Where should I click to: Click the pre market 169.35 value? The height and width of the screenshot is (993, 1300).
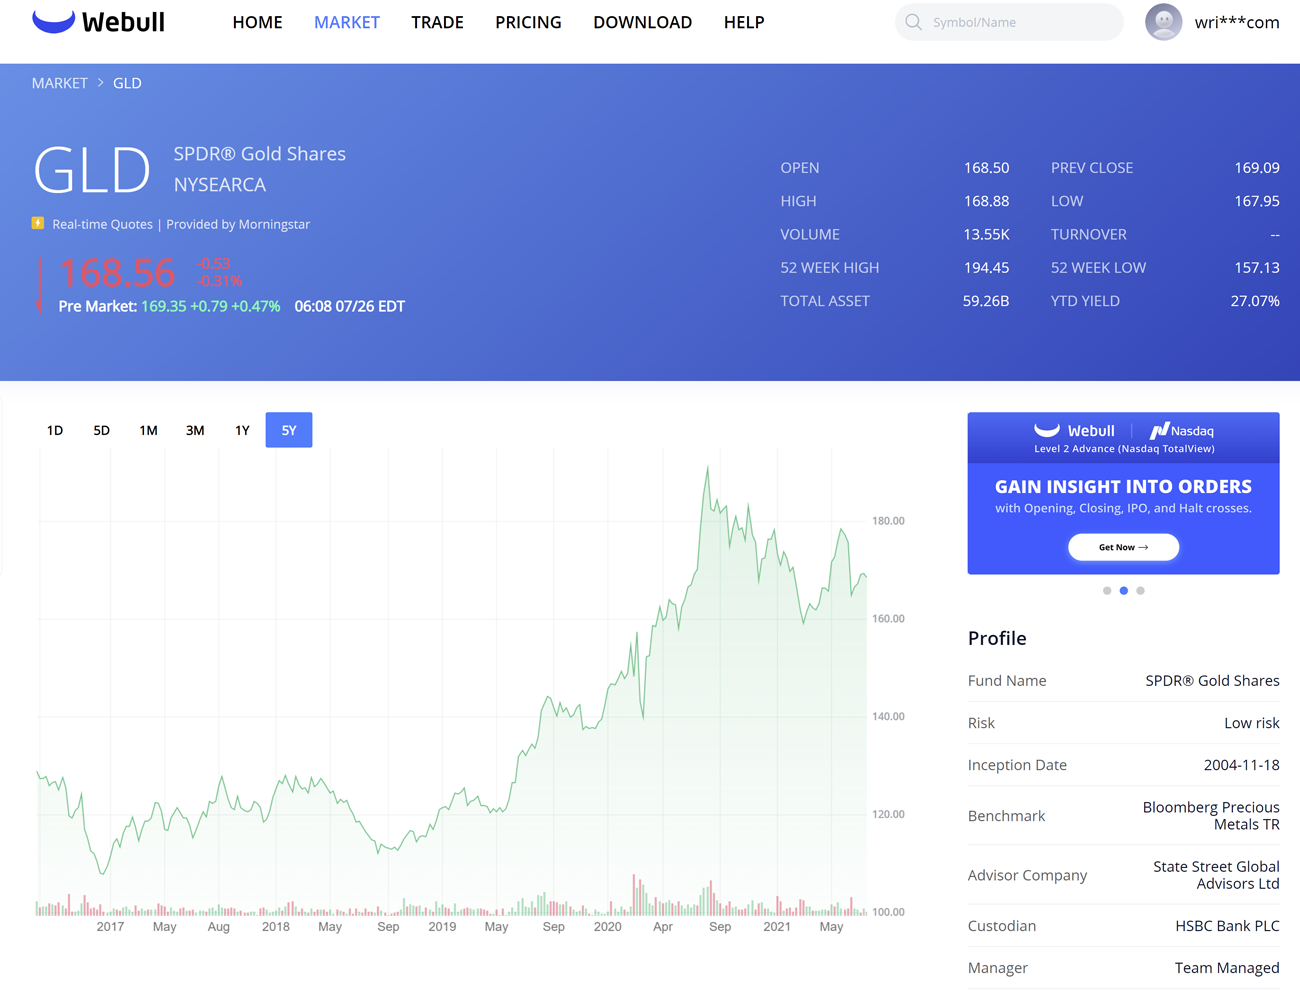point(164,306)
